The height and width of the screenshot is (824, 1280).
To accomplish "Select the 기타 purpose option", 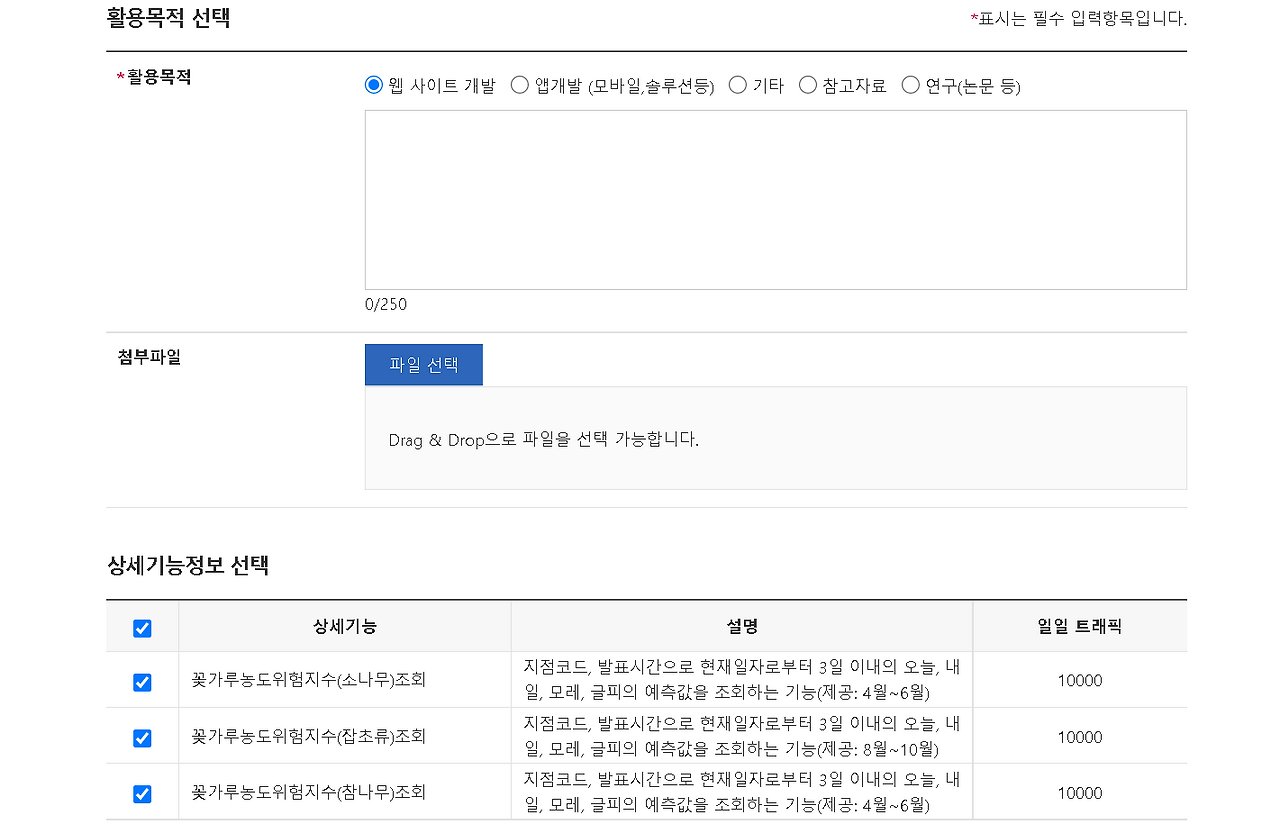I will (736, 85).
